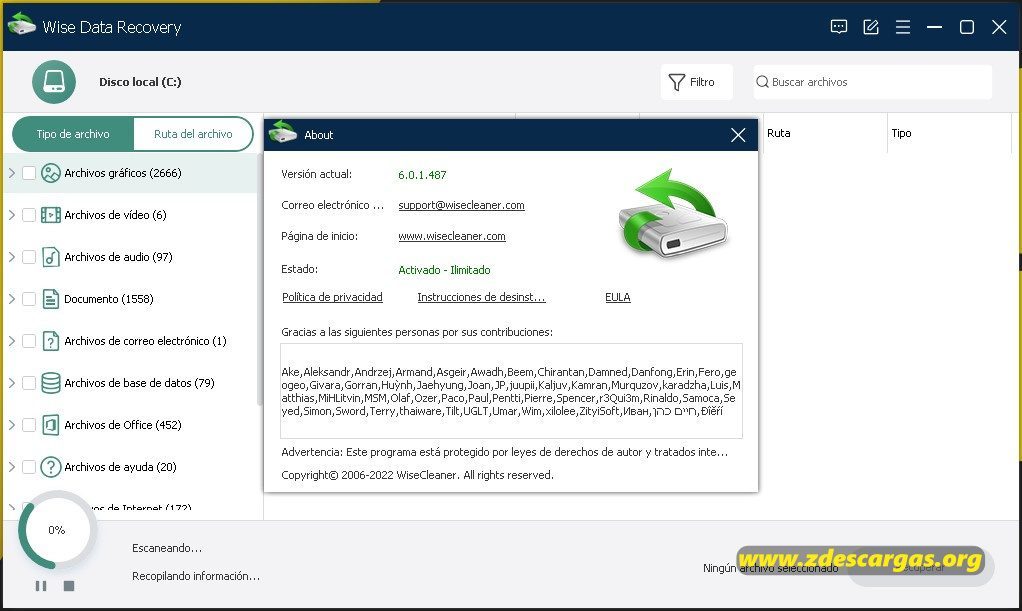Screen dimensions: 1022x611
Task: Click the circular 0% scan progress indicator
Action: click(57, 530)
